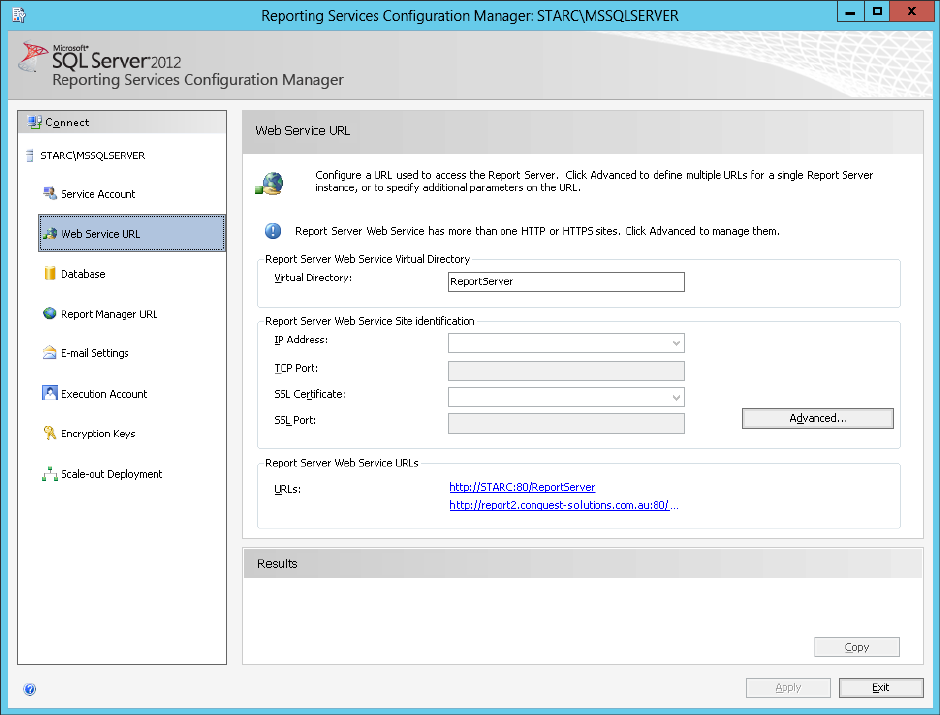Click the Web Service URL globe icon

coord(50,233)
